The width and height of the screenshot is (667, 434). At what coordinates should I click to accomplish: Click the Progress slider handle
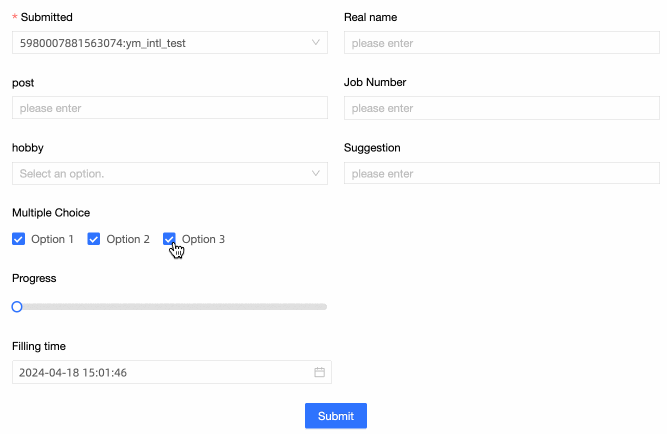[x=17, y=307]
